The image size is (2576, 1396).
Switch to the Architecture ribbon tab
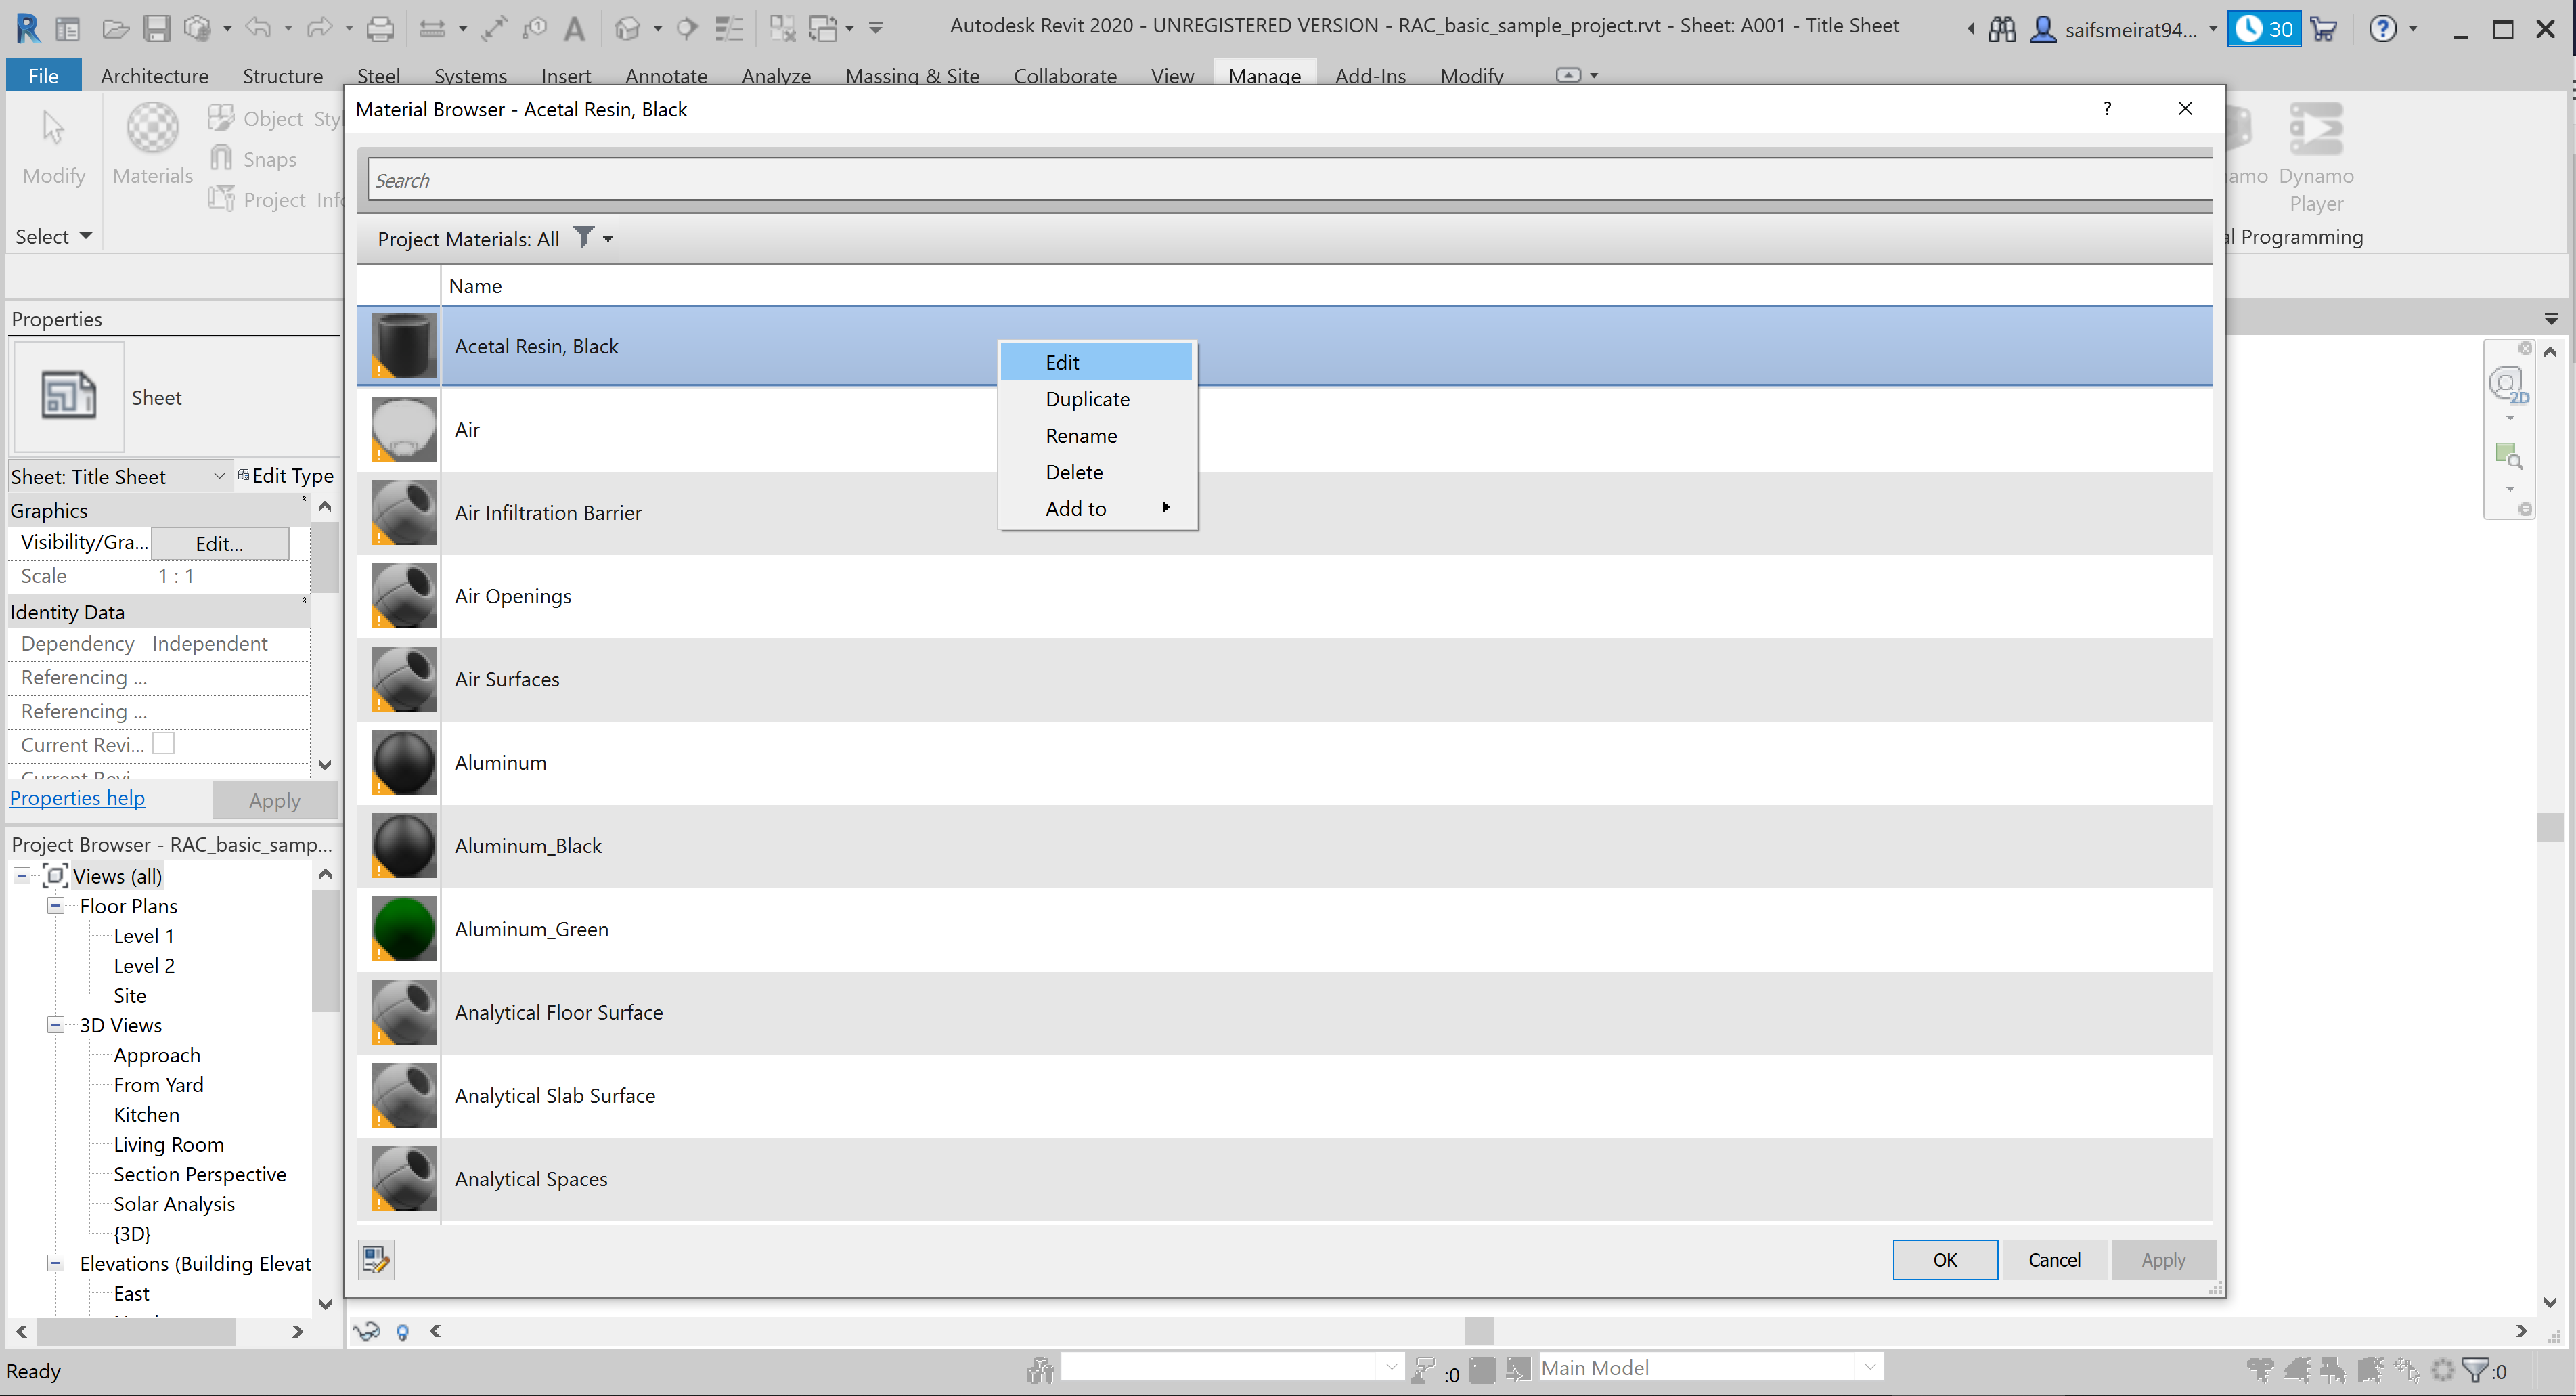pos(154,75)
